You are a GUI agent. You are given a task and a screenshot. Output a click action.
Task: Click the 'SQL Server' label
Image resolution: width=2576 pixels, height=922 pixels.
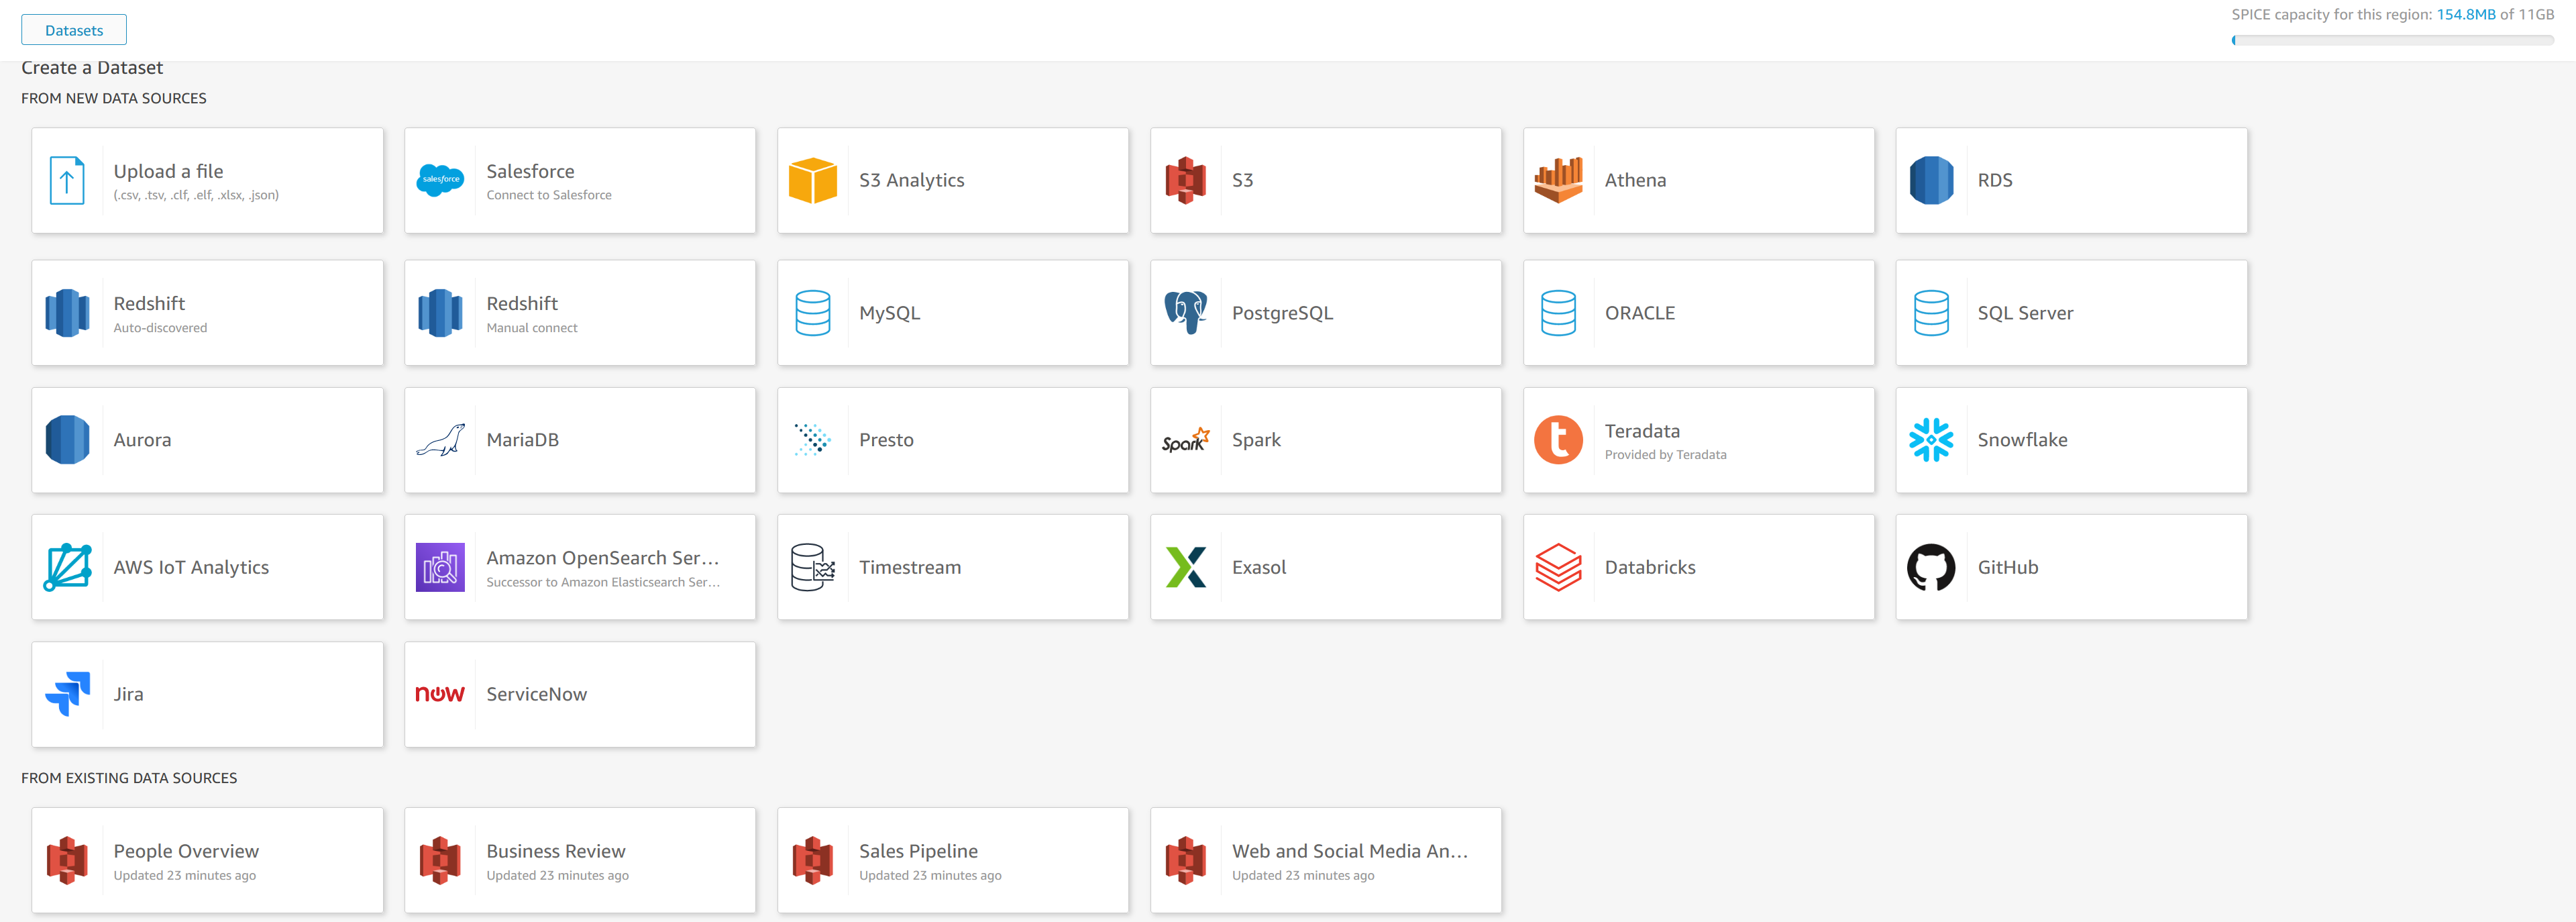tap(2025, 313)
